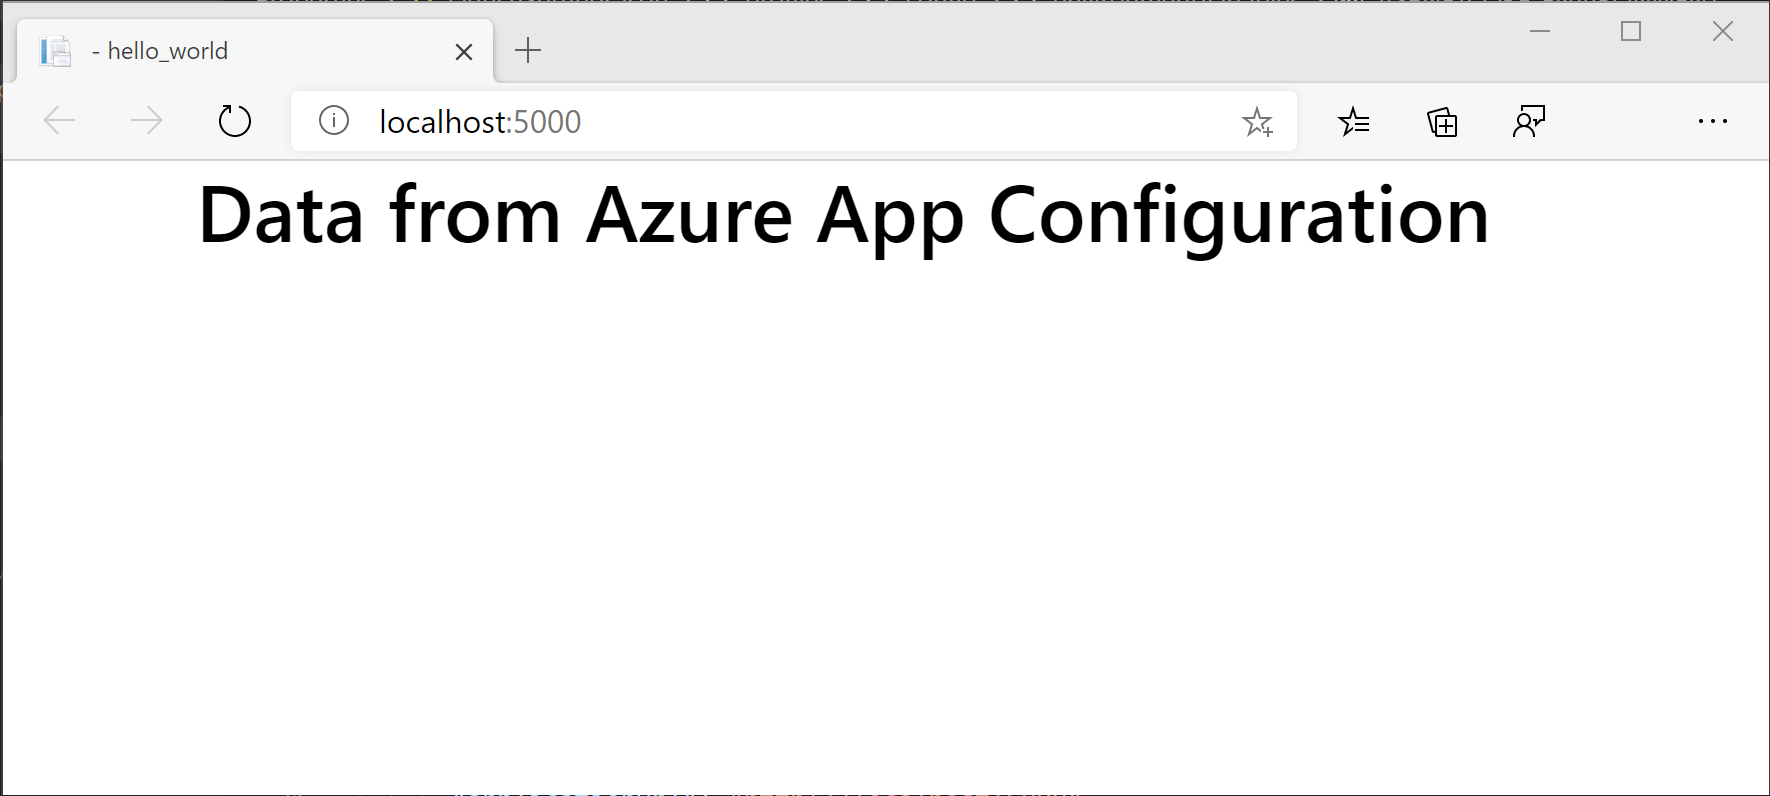Image resolution: width=1770 pixels, height=796 pixels.
Task: Select the browser profile icon
Action: pyautogui.click(x=1528, y=121)
